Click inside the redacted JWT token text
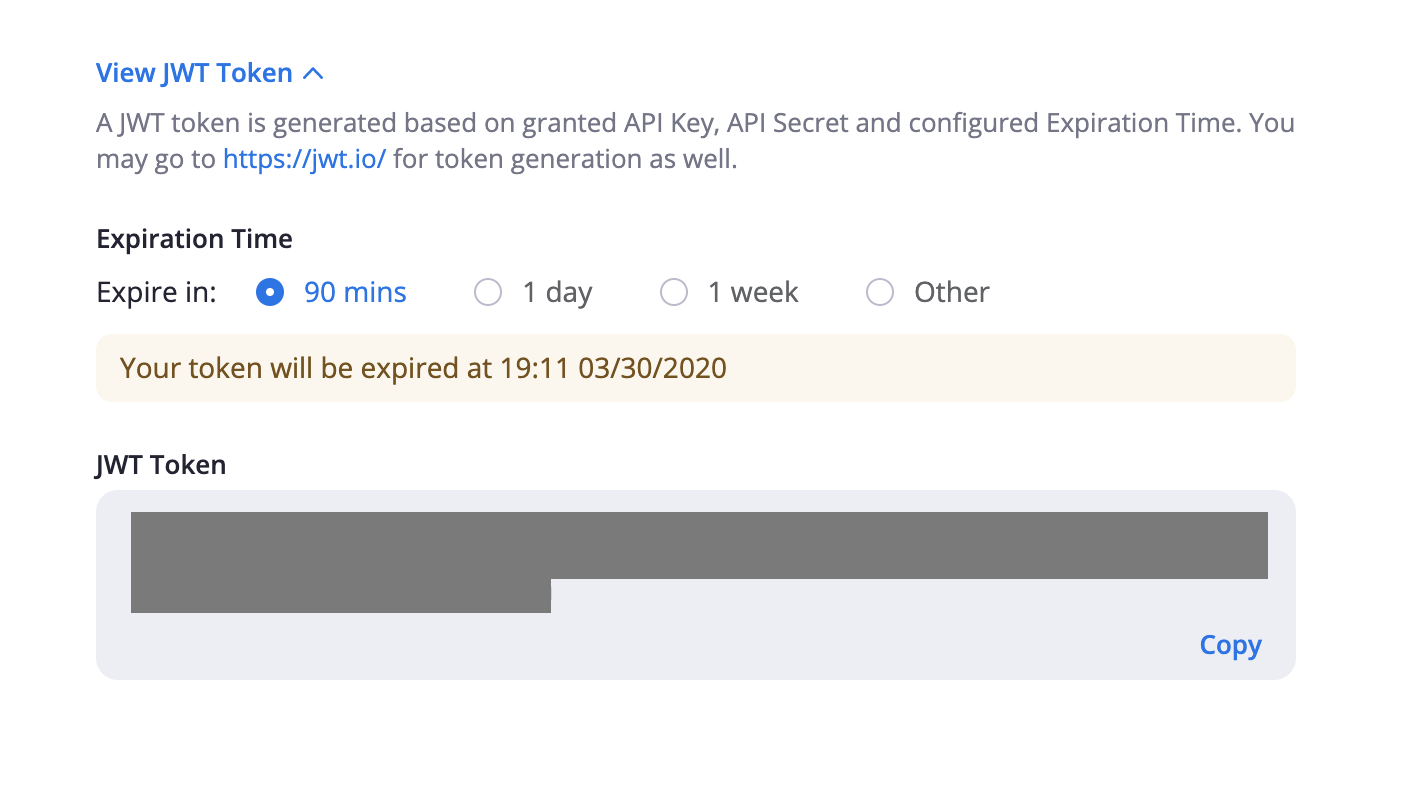This screenshot has height=808, width=1404. pyautogui.click(x=699, y=545)
